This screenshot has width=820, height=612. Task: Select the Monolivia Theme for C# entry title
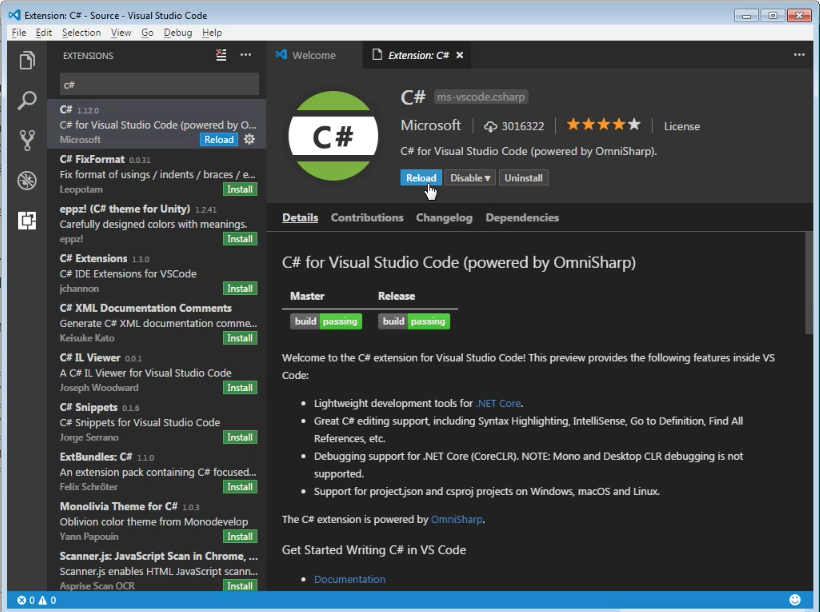pos(119,506)
